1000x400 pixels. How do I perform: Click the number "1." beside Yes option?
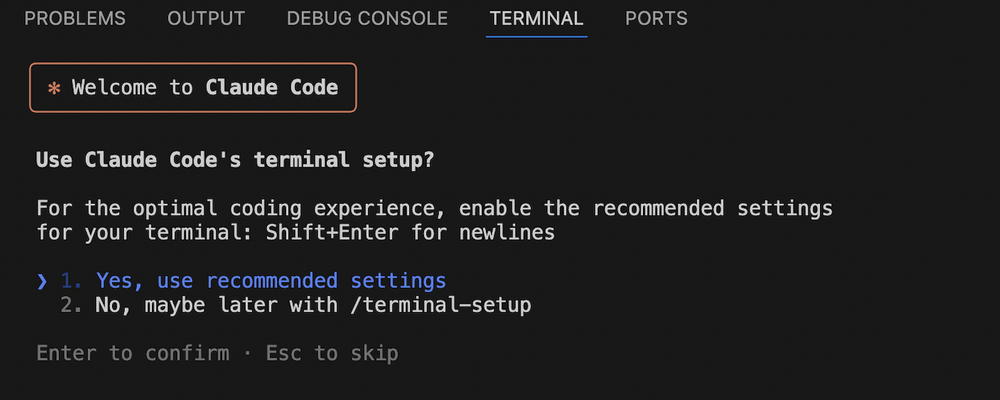point(72,280)
